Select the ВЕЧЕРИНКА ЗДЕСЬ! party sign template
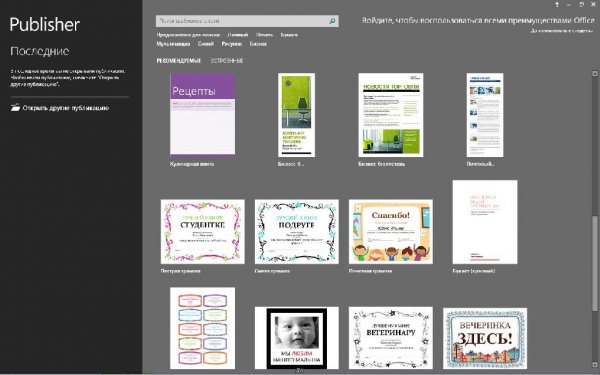600x375 pixels. [x=485, y=339]
